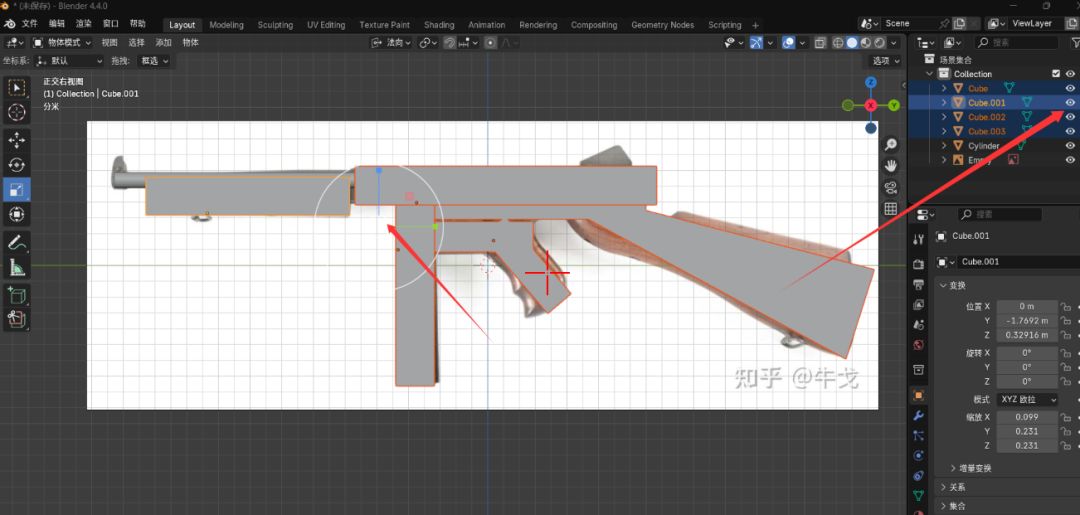Pick the Measure tool

click(17, 267)
